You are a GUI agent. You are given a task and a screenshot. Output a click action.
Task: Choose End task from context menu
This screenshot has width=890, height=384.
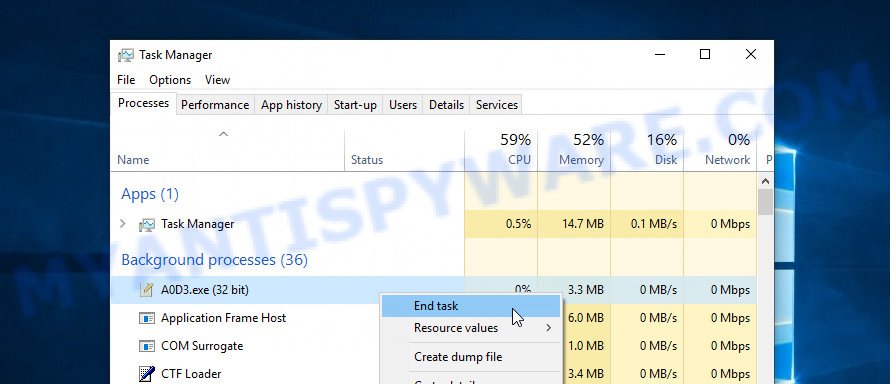pos(471,306)
